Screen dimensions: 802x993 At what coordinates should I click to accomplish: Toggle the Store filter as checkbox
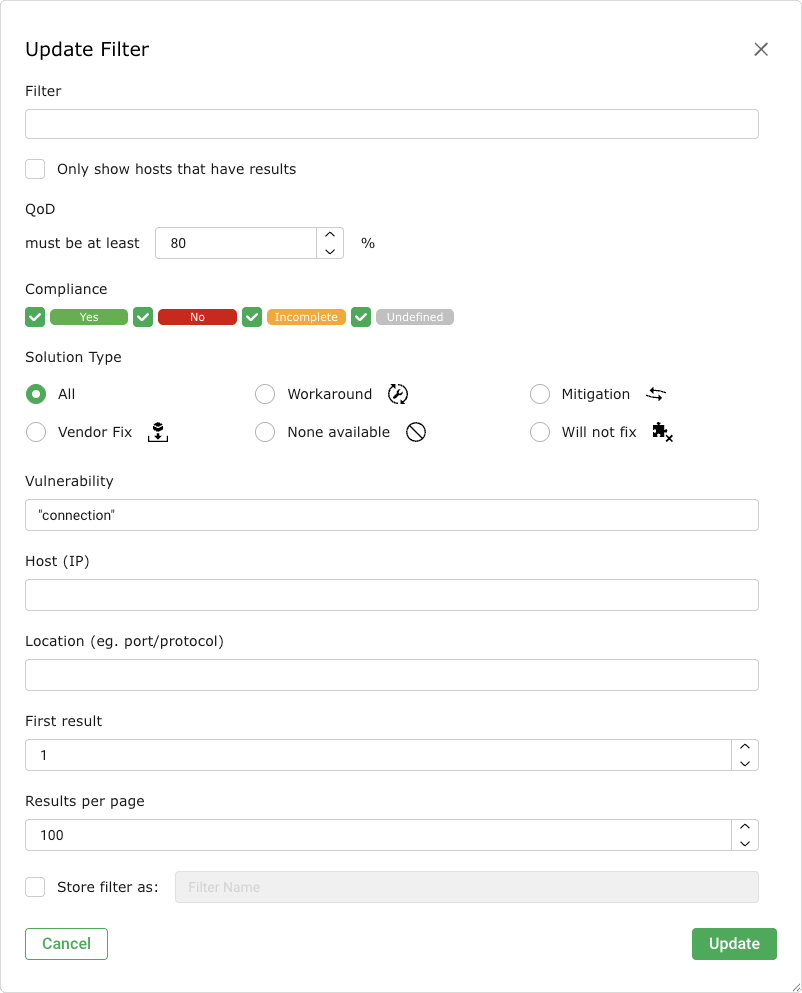pyautogui.click(x=36, y=887)
